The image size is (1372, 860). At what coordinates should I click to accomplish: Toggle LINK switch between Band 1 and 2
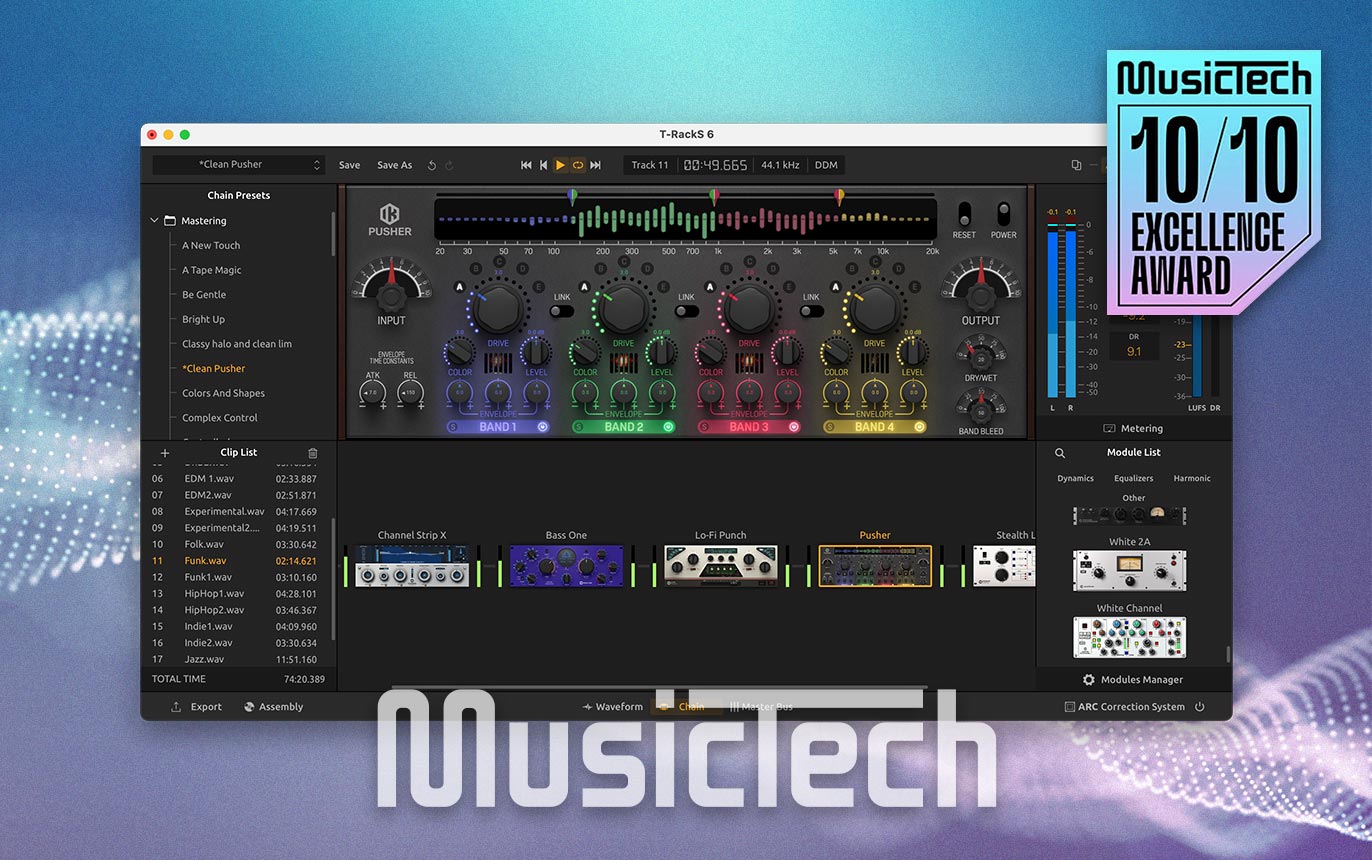(561, 310)
